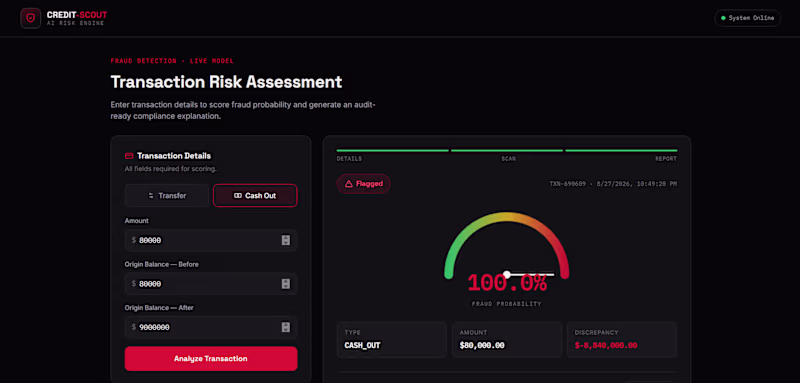Click the FRAUD DETECTION · LIVE MODEL label
Viewport: 800px width, 383px height.
172,61
